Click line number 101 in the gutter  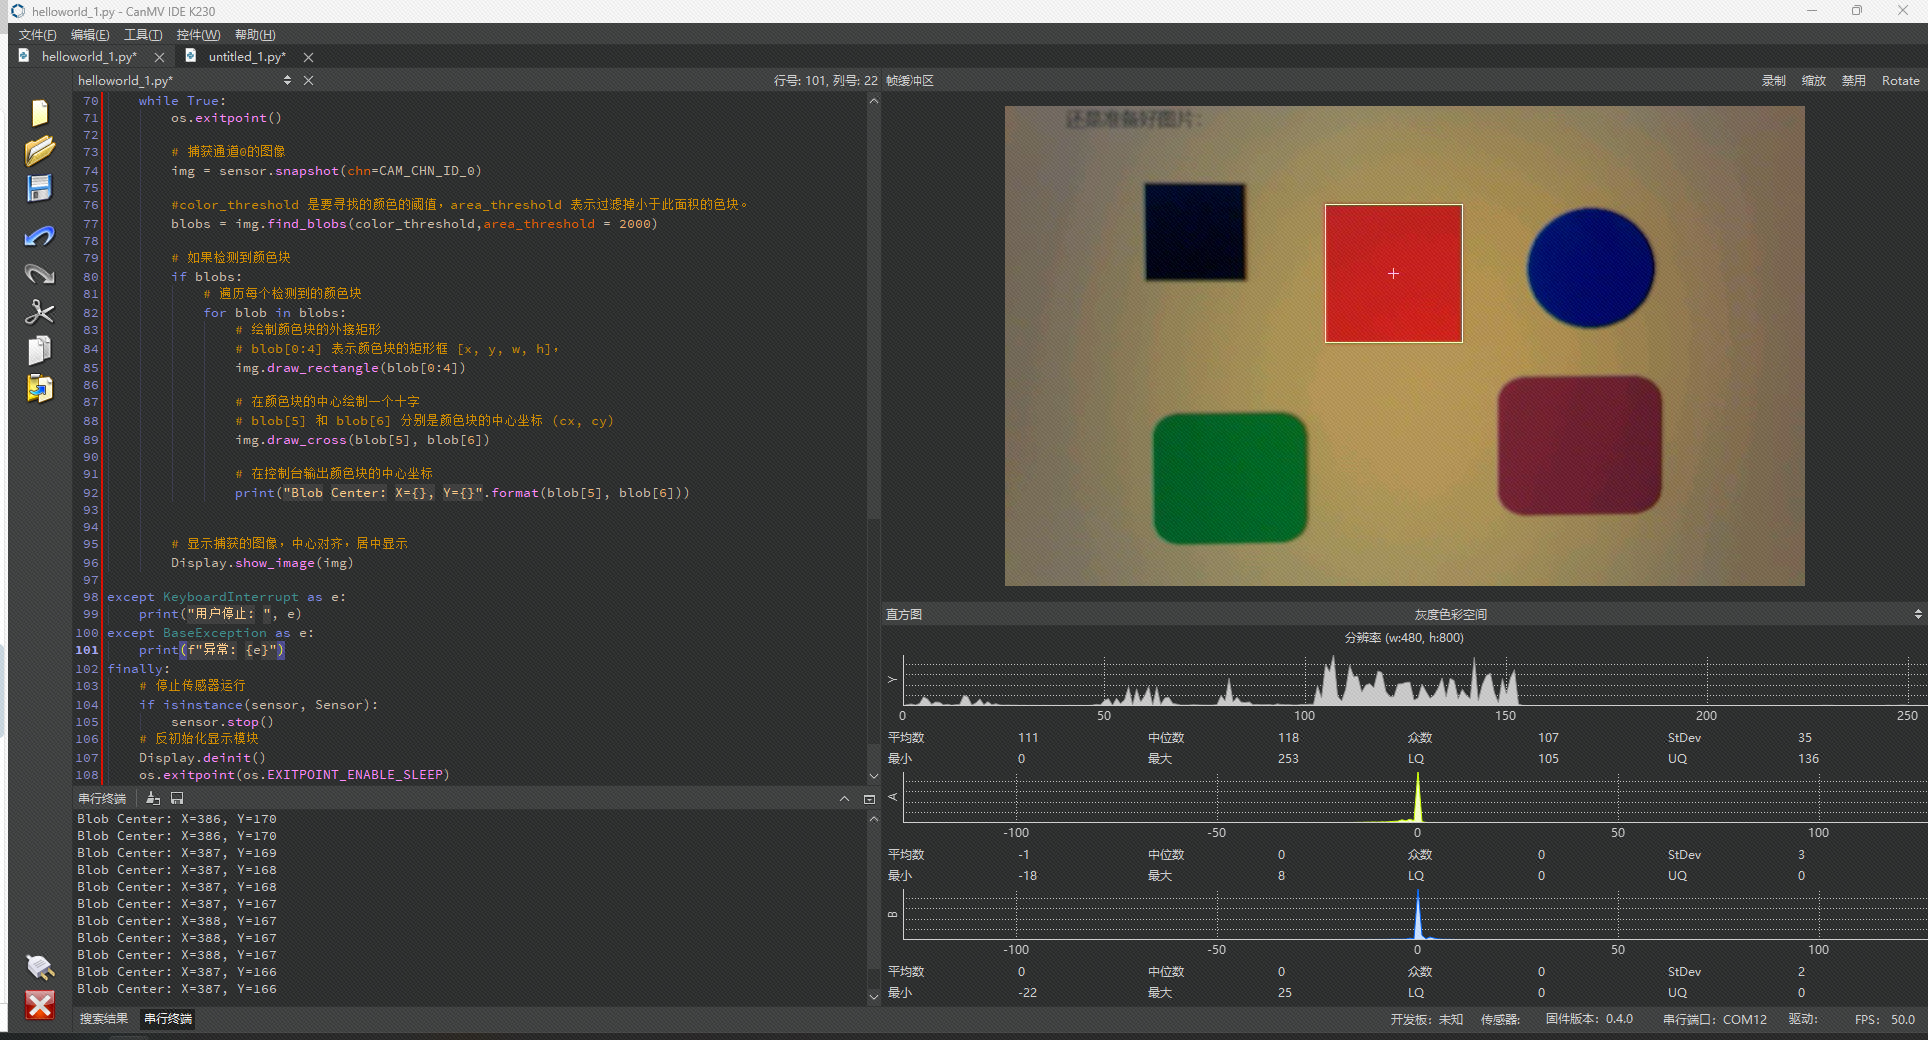(x=88, y=650)
